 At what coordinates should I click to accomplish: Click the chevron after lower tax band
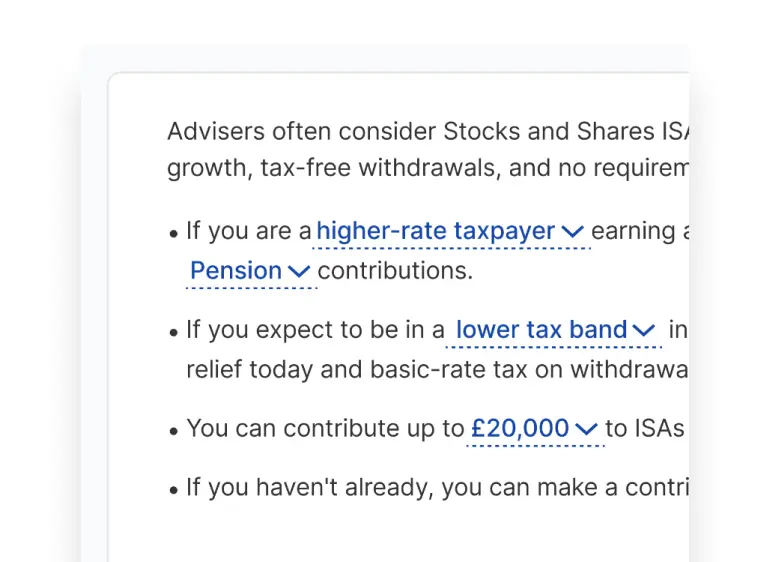tap(644, 330)
